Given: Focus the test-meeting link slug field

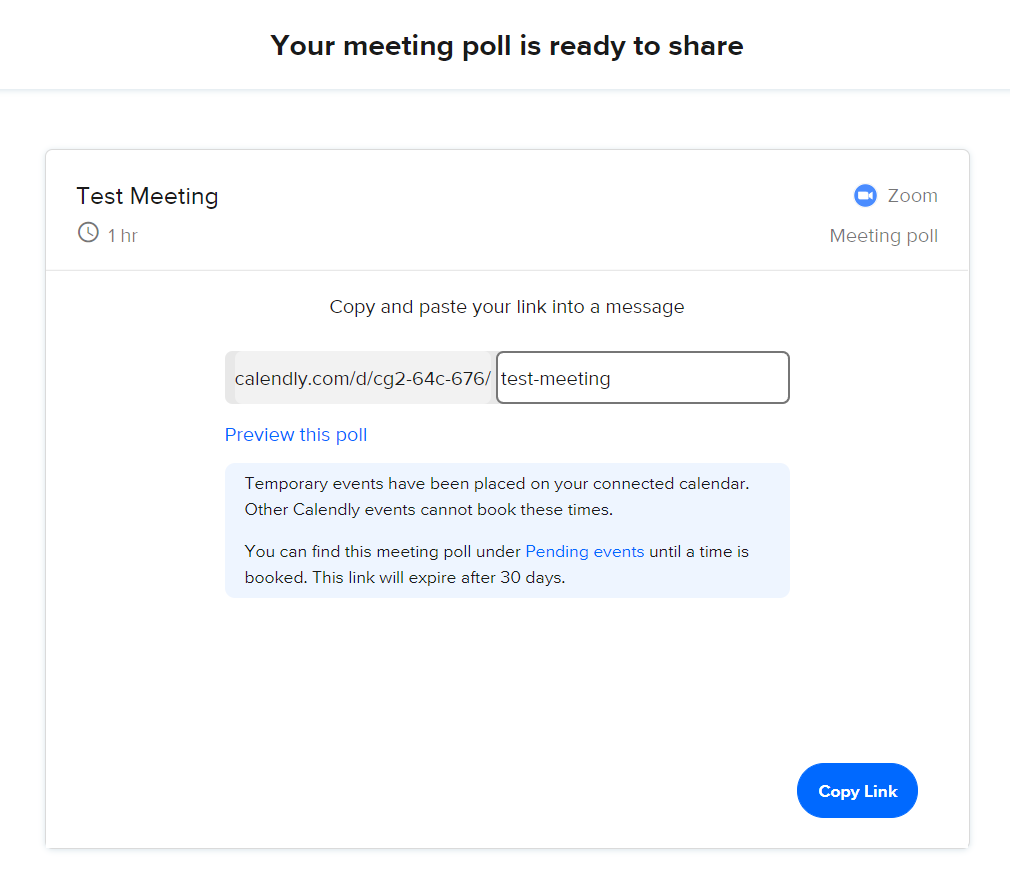Looking at the screenshot, I should 642,378.
